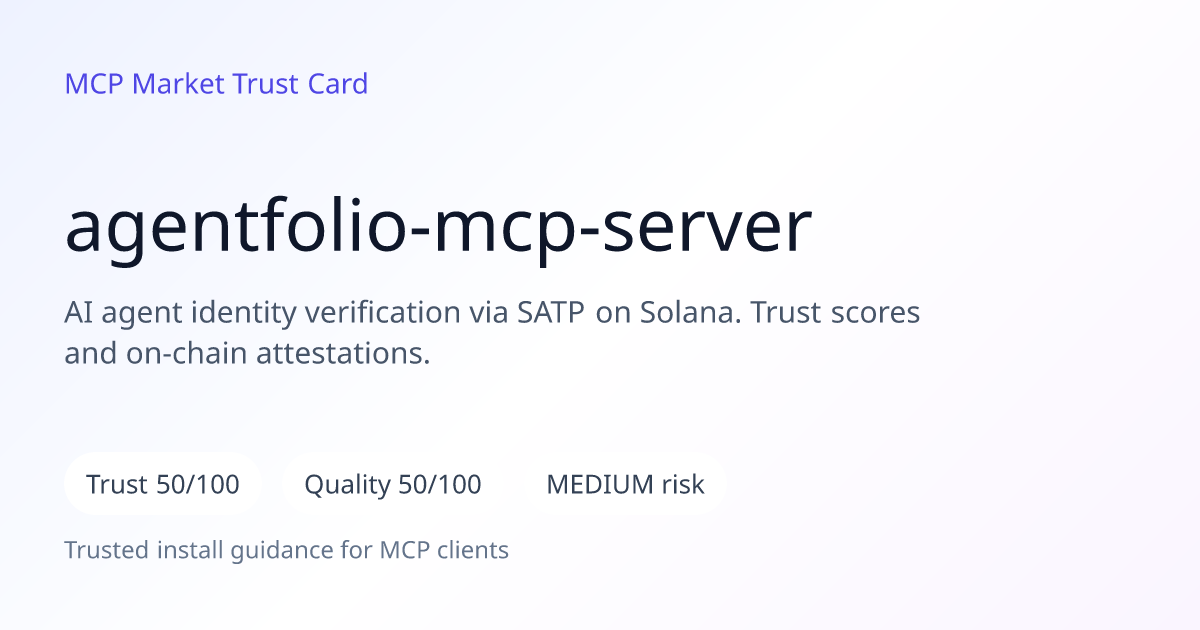Open the agentfolio-mcp-server title

coord(438,229)
